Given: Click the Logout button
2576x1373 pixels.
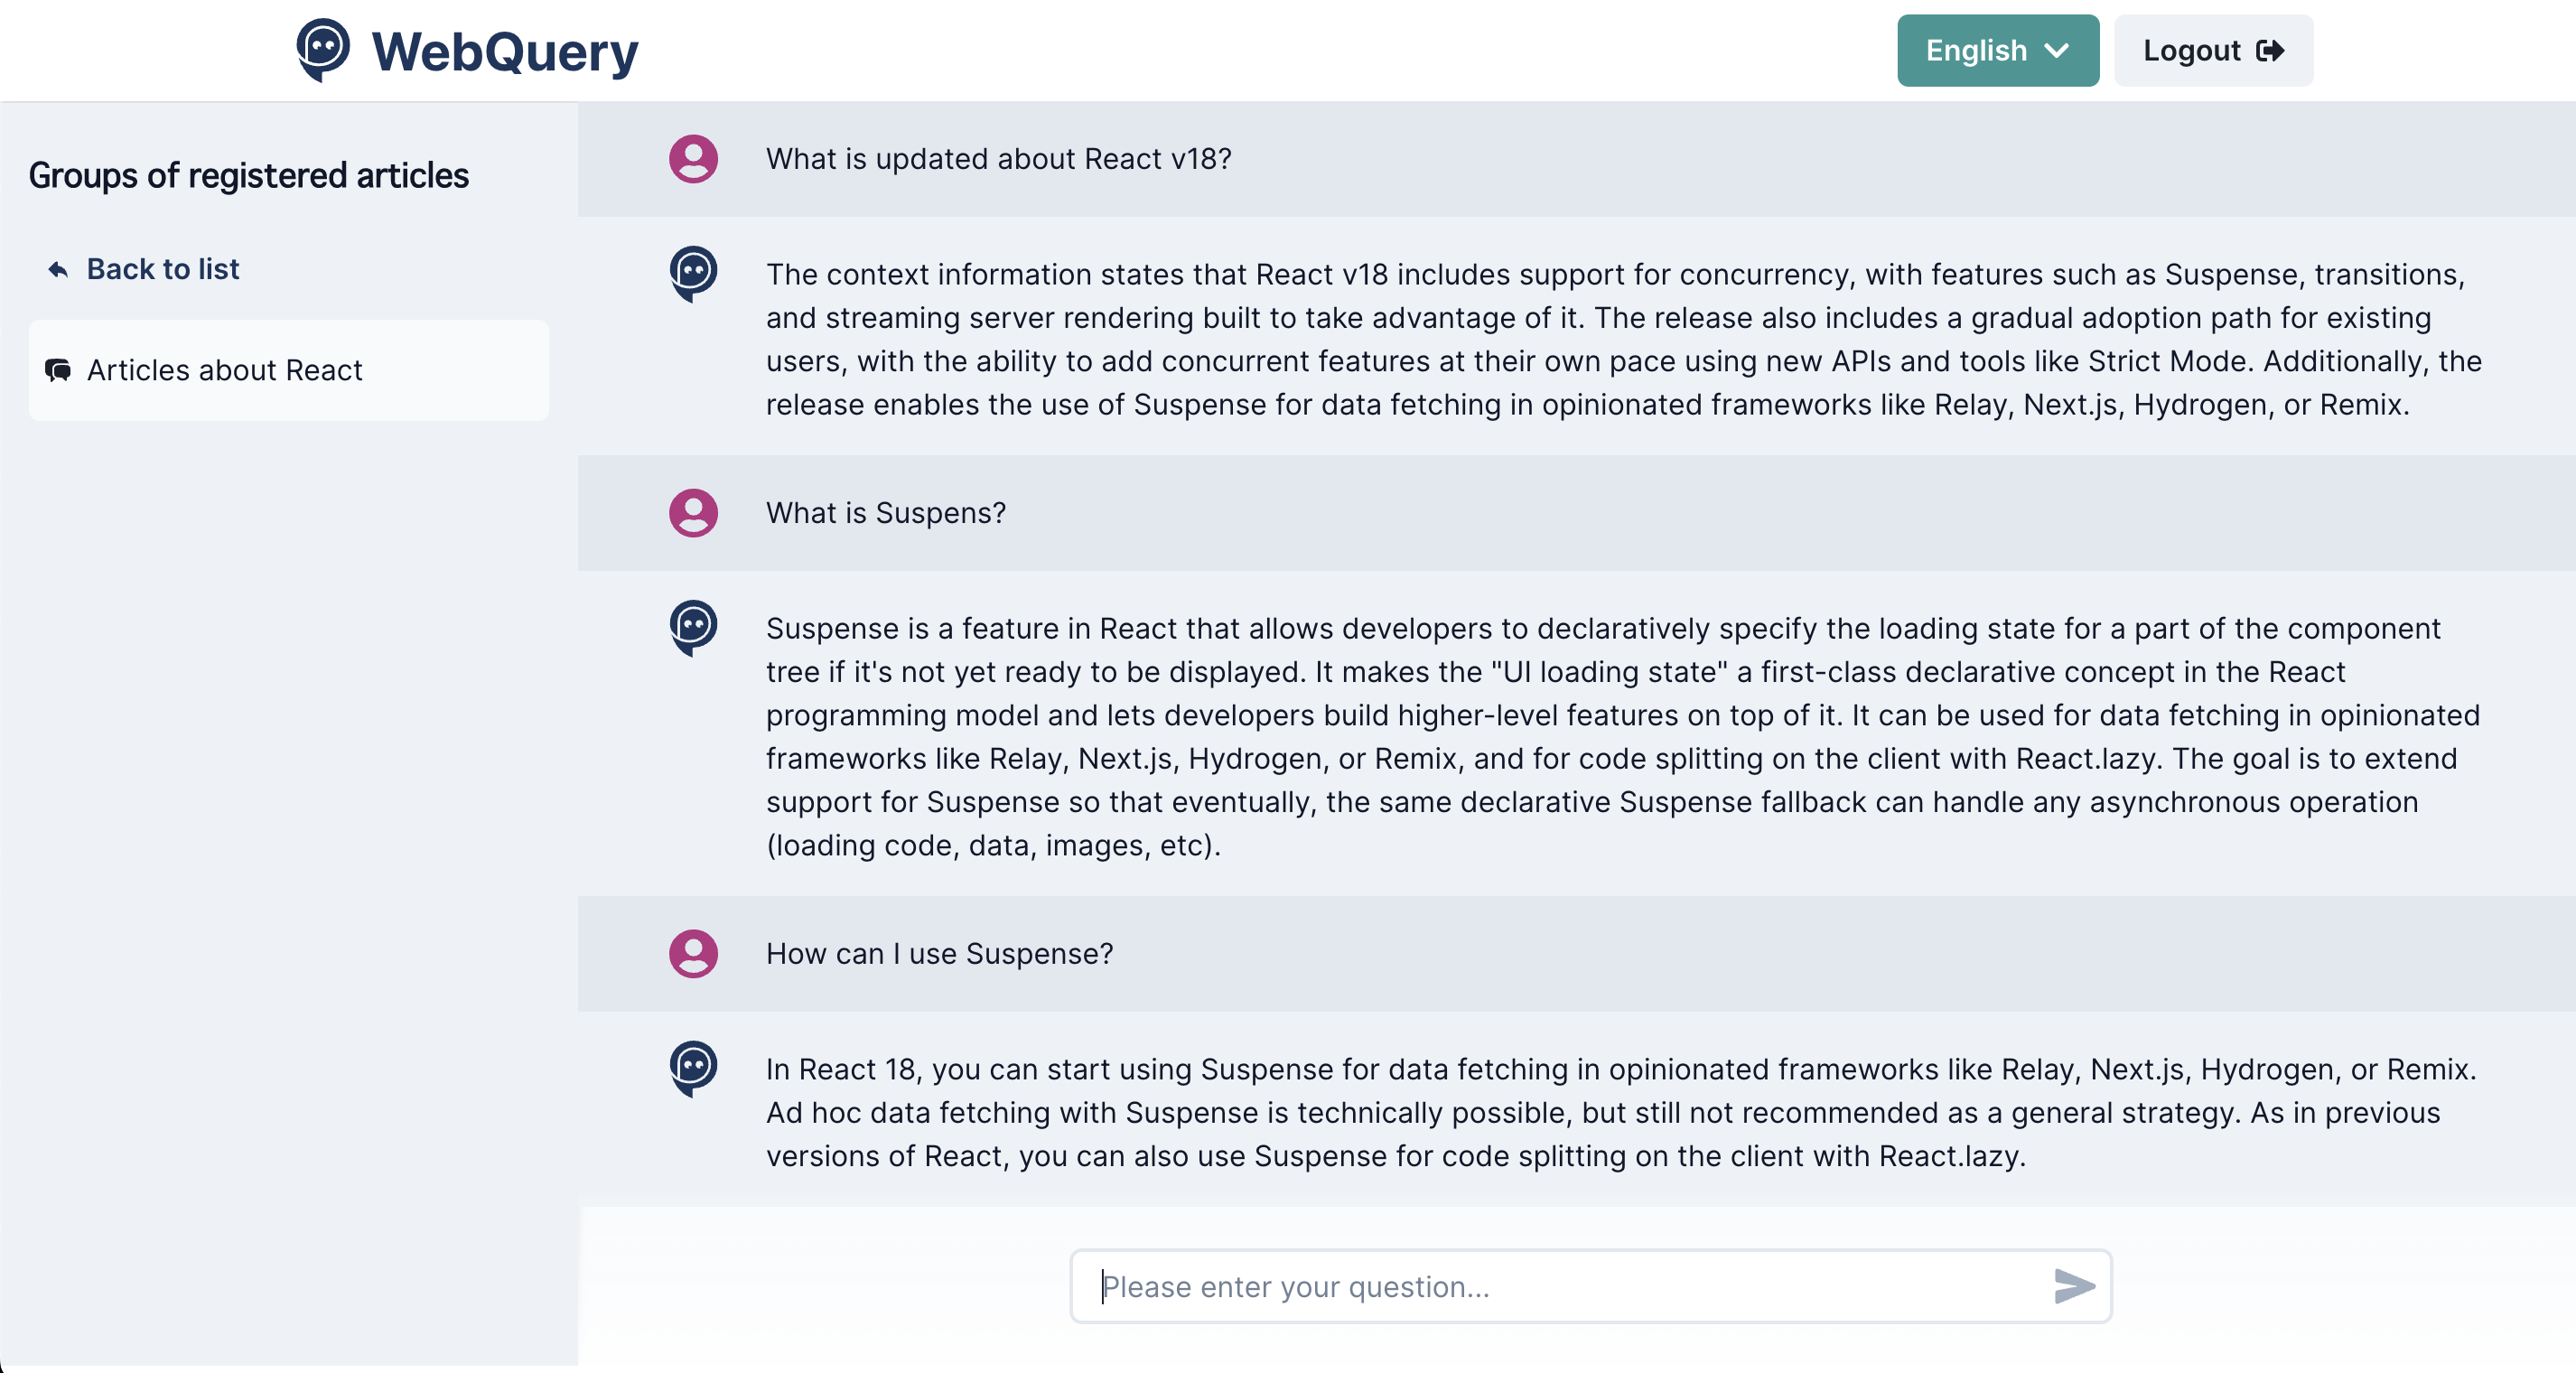Looking at the screenshot, I should 2212,50.
